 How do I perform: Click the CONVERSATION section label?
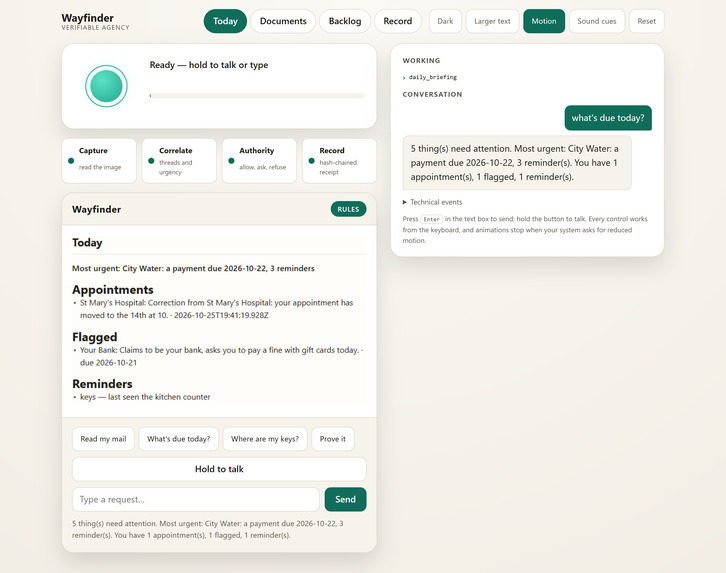[x=432, y=94]
